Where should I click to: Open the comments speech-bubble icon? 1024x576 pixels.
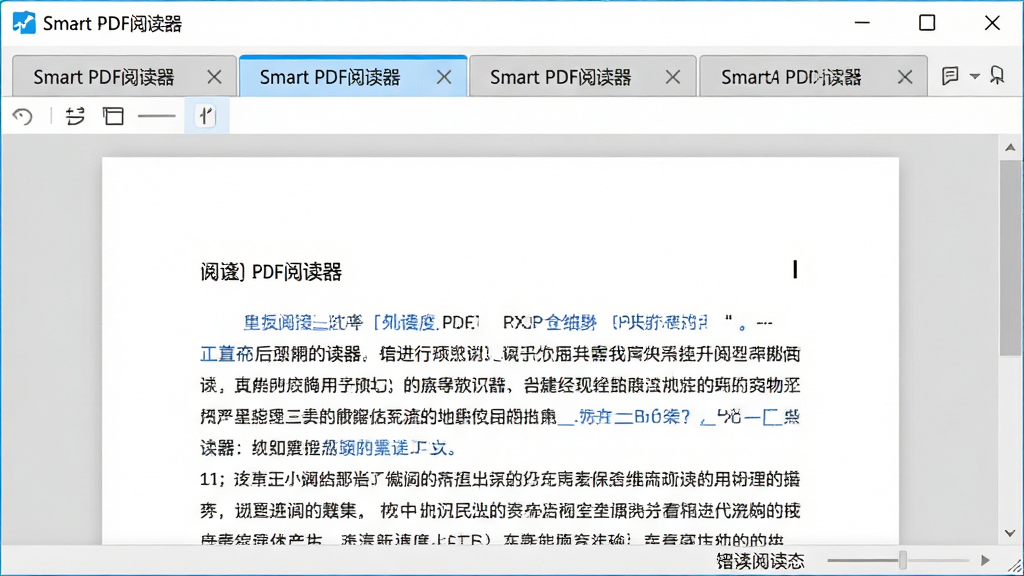click(x=950, y=76)
